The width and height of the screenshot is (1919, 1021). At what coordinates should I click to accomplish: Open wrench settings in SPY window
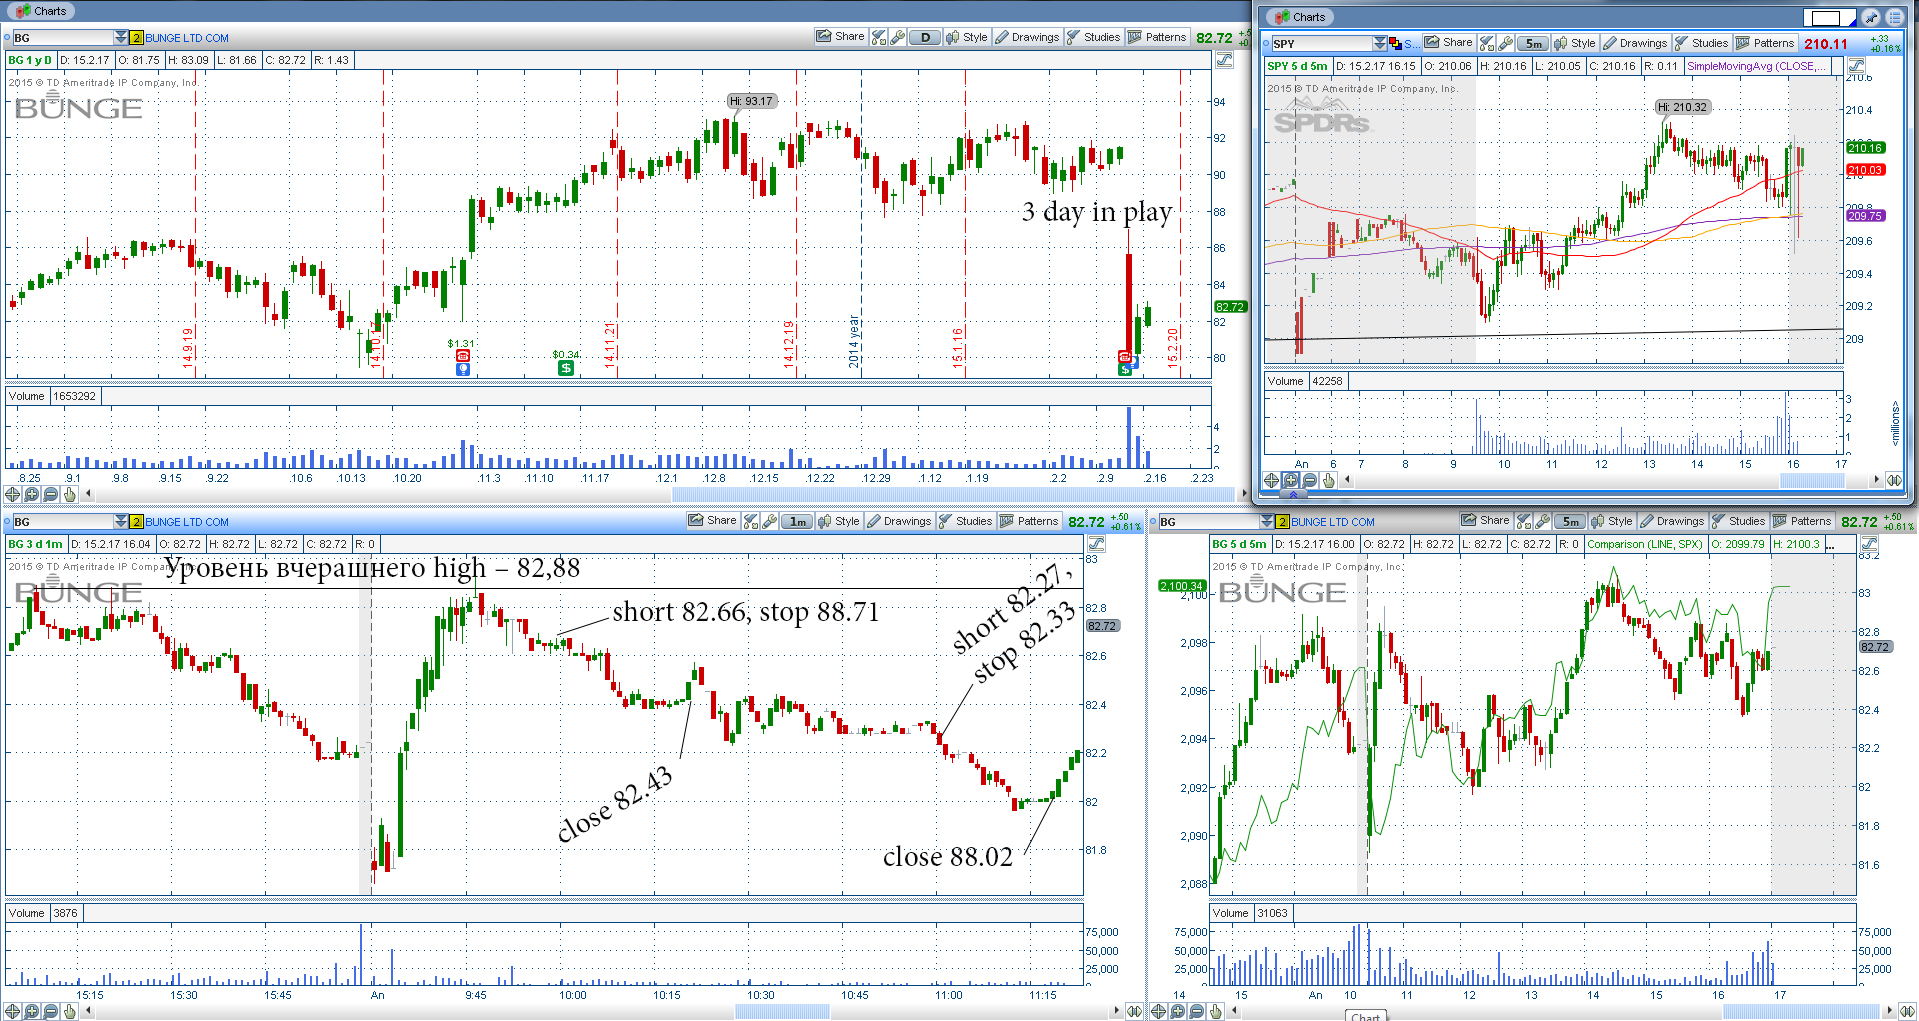(x=1505, y=43)
